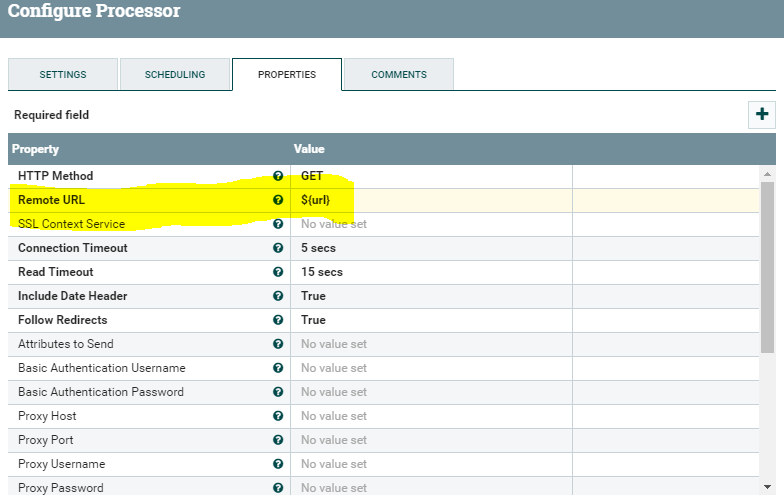This screenshot has width=784, height=502.
Task: Open help icon for Proxy Password
Action: coord(278,488)
